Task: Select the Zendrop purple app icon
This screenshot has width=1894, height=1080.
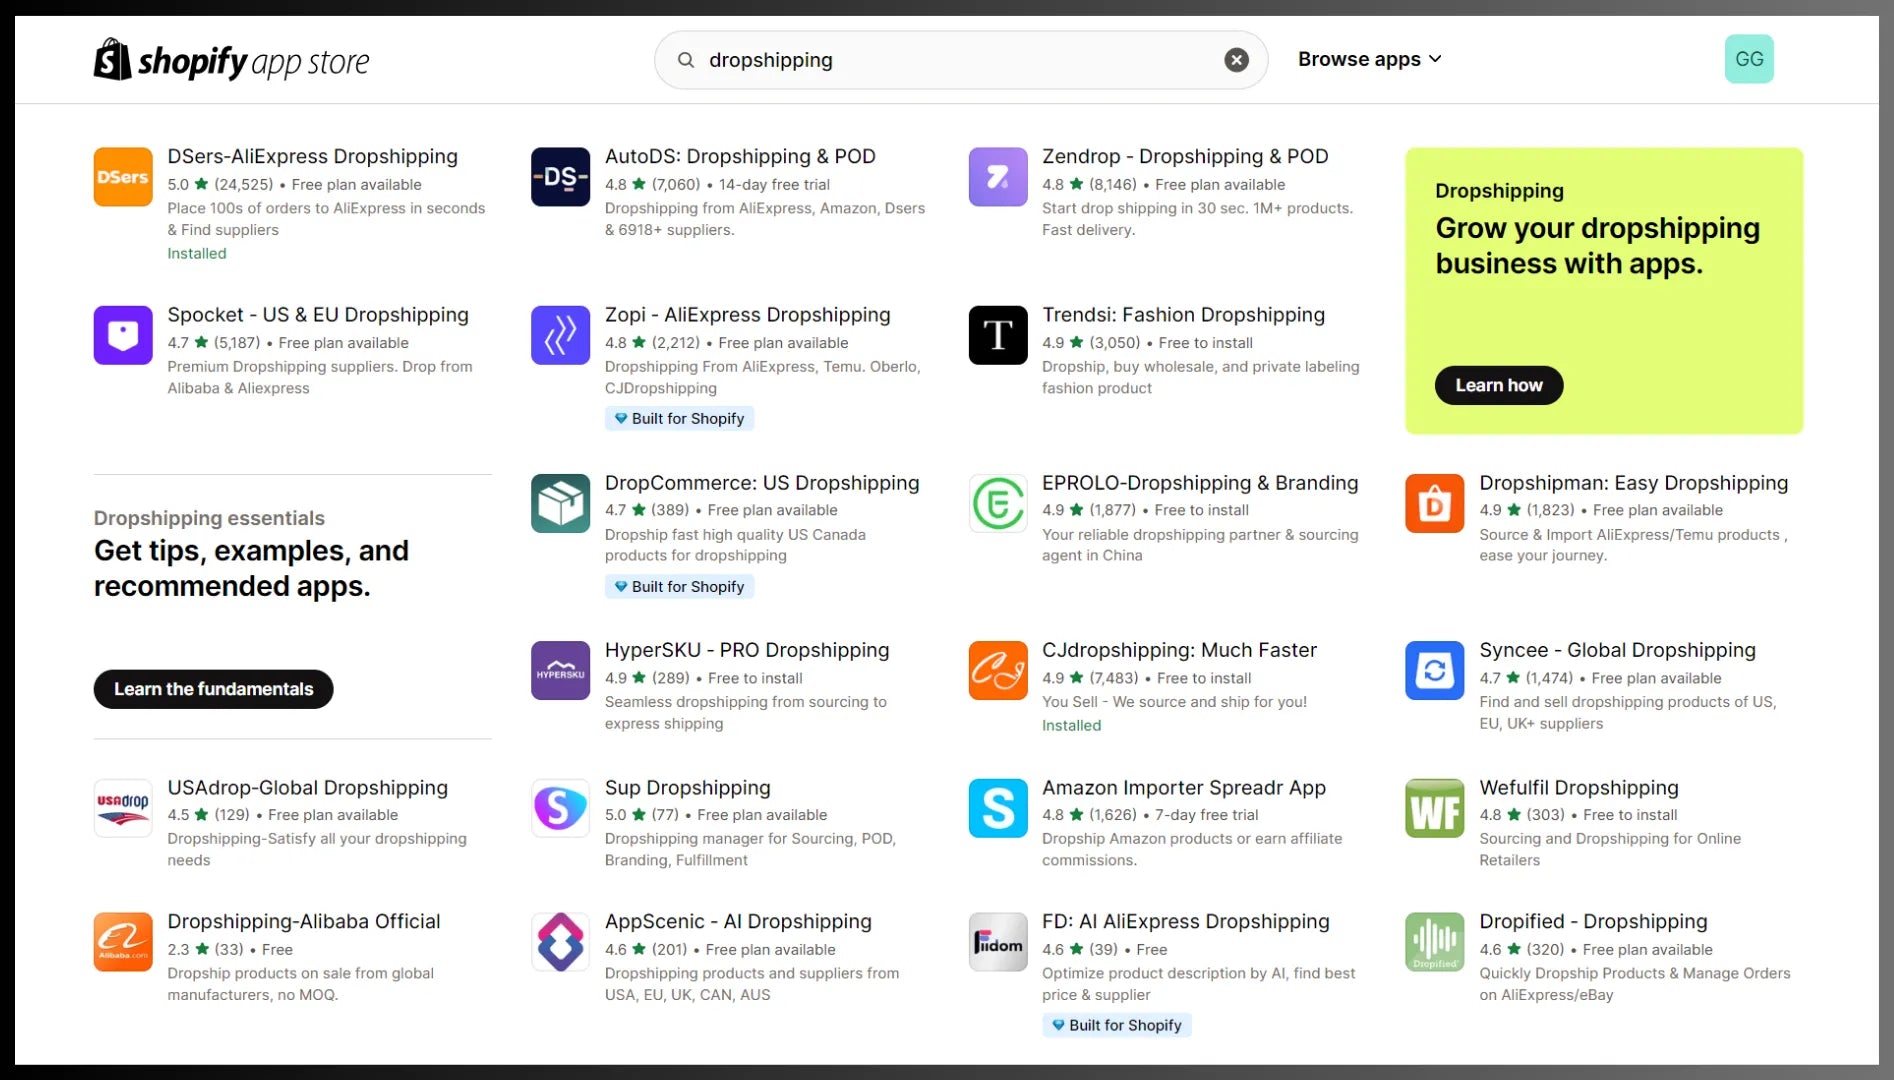Action: [x=997, y=177]
